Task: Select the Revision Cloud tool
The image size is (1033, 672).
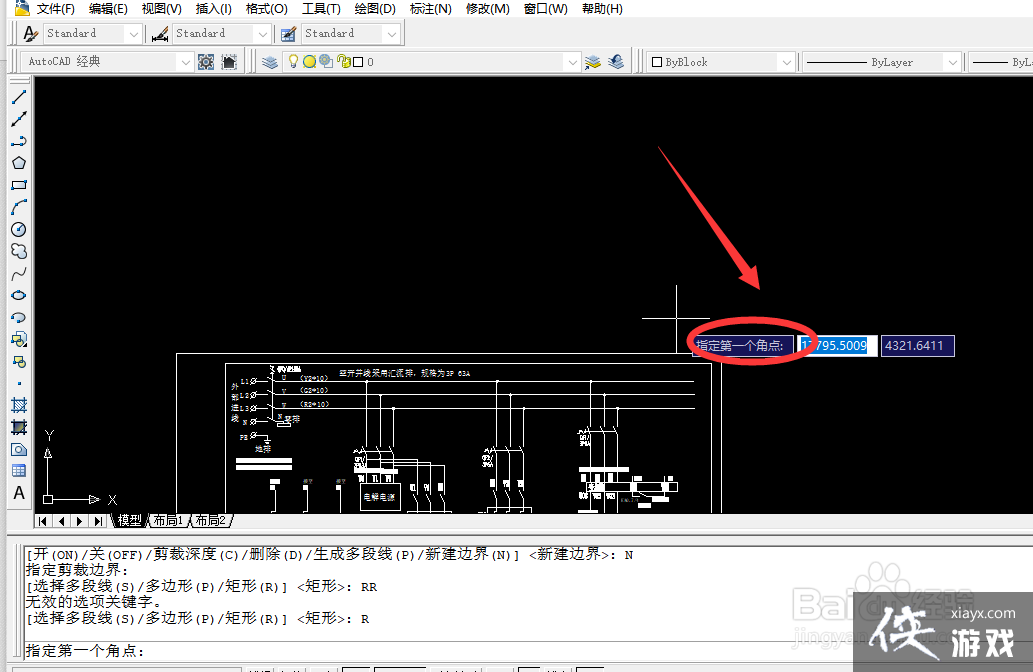Action: [18, 250]
